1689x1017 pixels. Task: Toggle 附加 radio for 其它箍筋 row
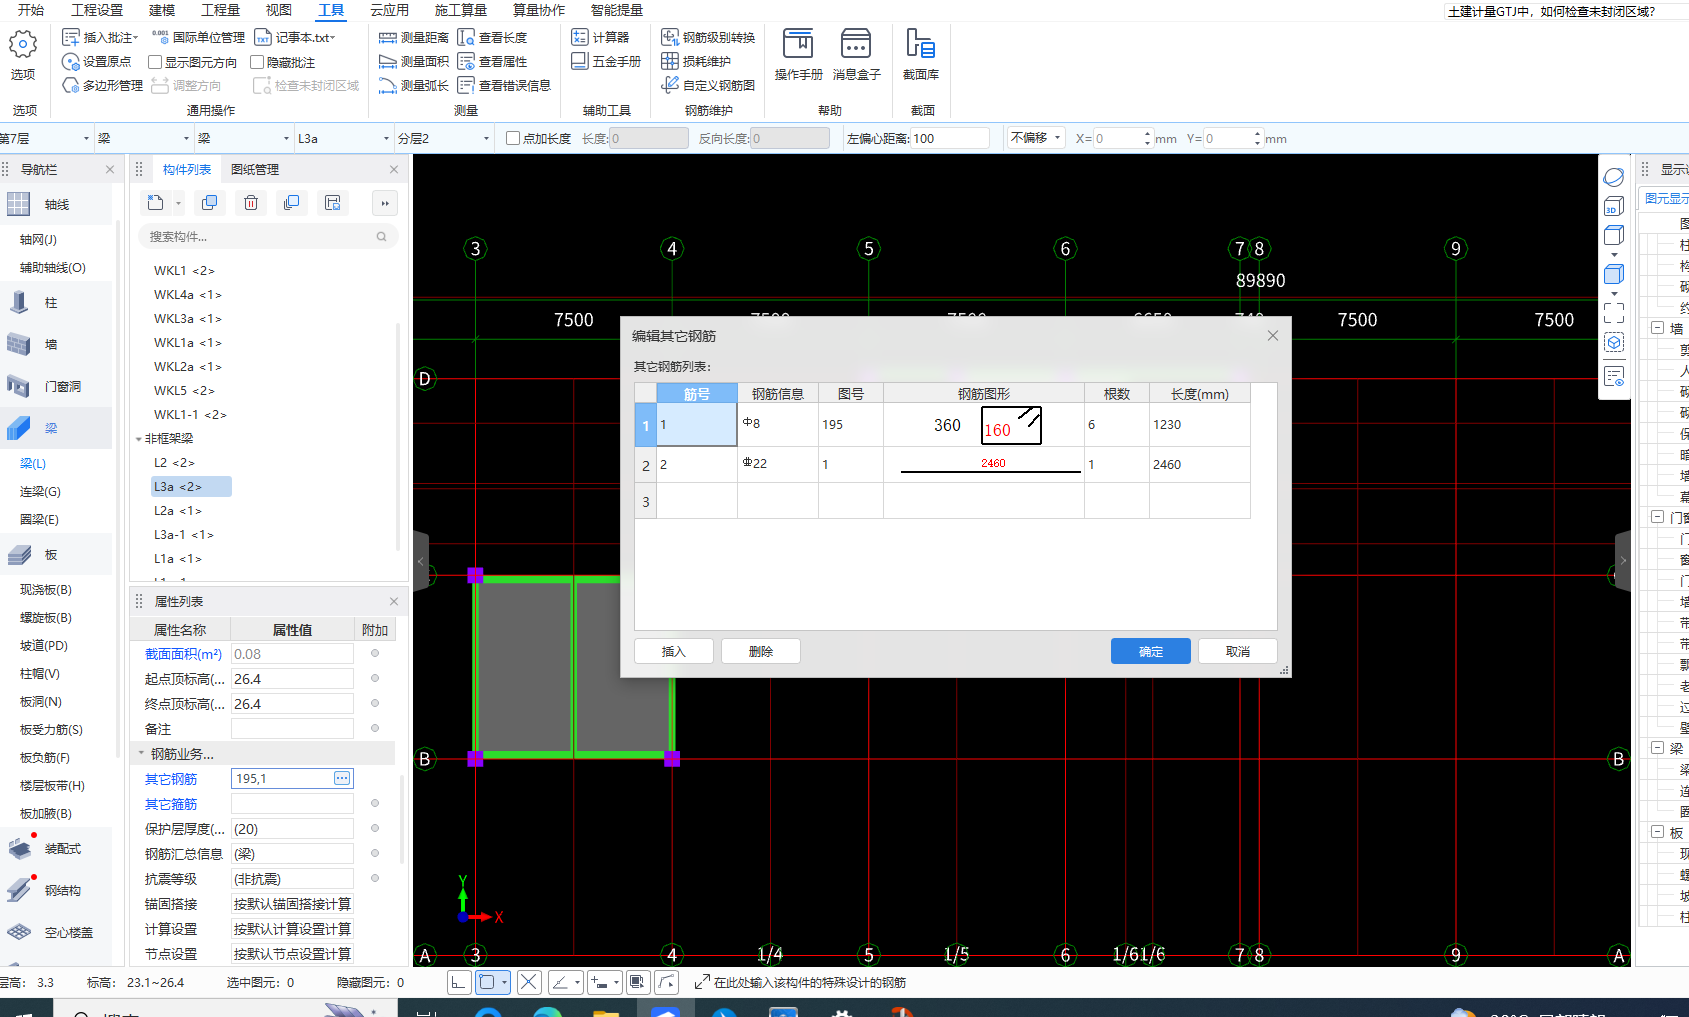tap(375, 803)
